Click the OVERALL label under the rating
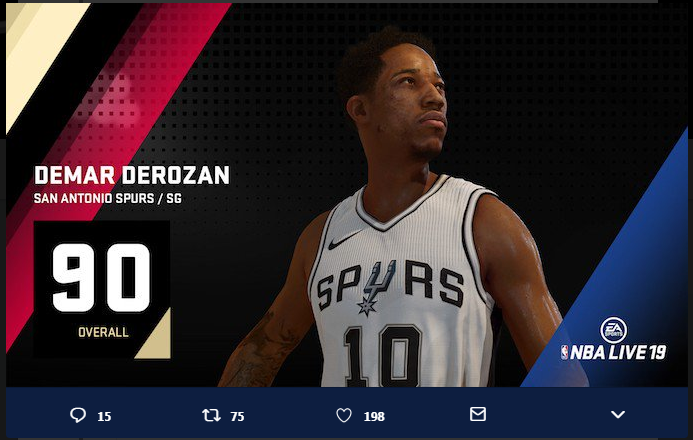The width and height of the screenshot is (693, 440). pyautogui.click(x=103, y=332)
